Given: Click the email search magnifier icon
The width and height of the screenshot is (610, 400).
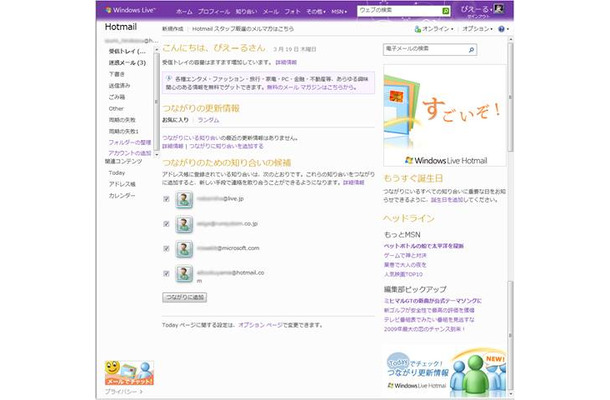Looking at the screenshot, I should tap(471, 49).
